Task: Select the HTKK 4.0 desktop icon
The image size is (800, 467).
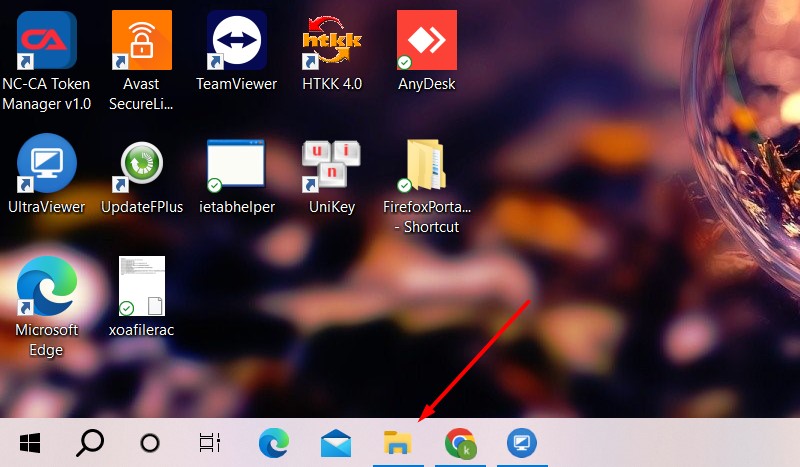Action: pos(332,42)
